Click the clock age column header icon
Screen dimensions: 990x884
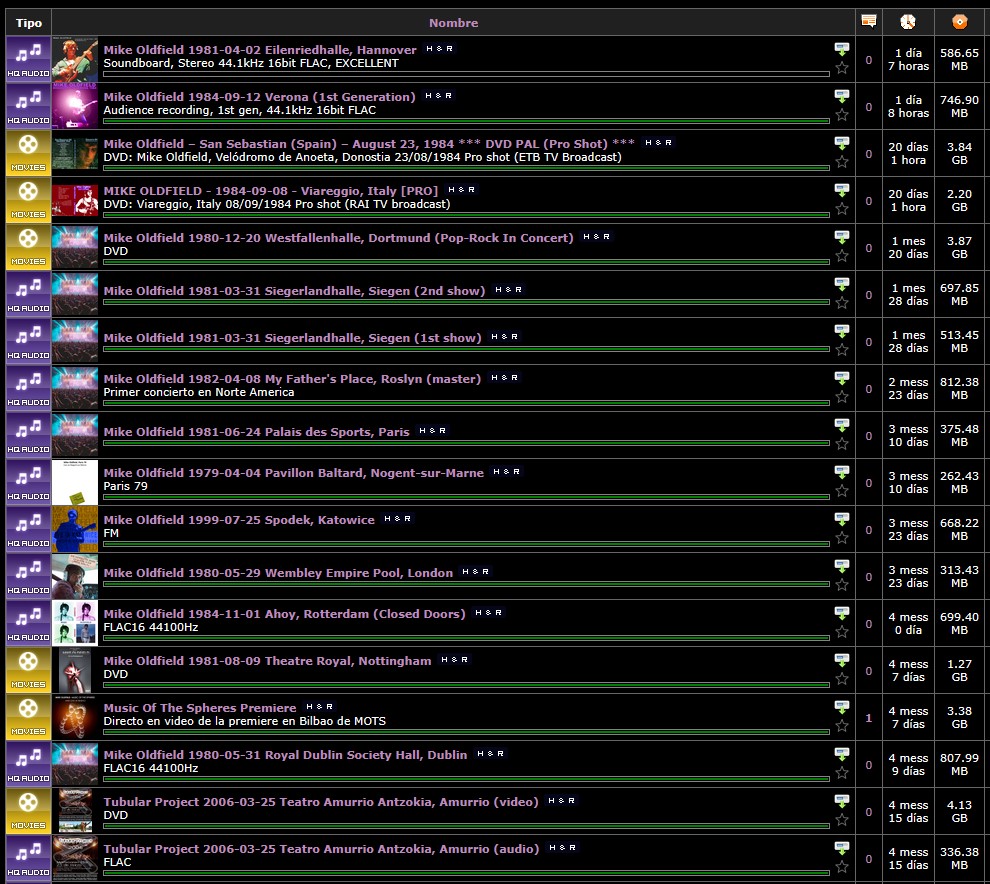[x=908, y=21]
